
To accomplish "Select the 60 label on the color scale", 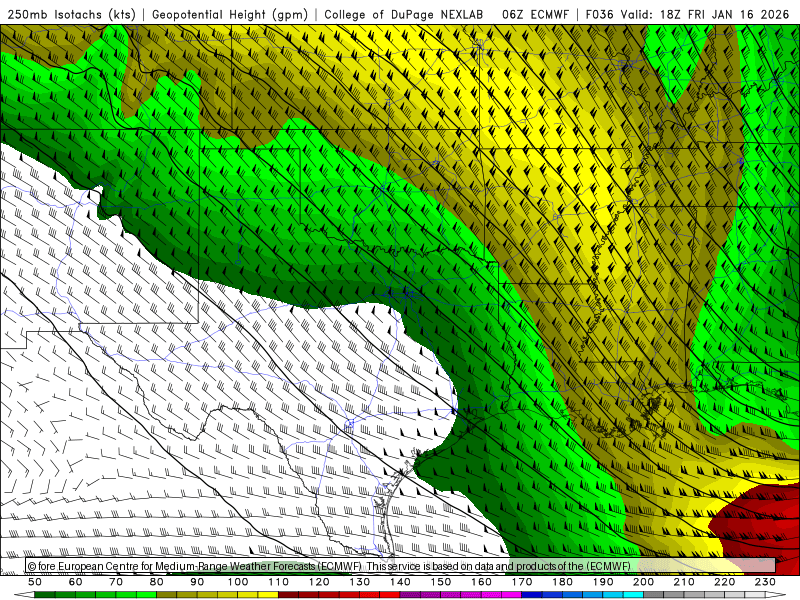I will (x=76, y=582).
